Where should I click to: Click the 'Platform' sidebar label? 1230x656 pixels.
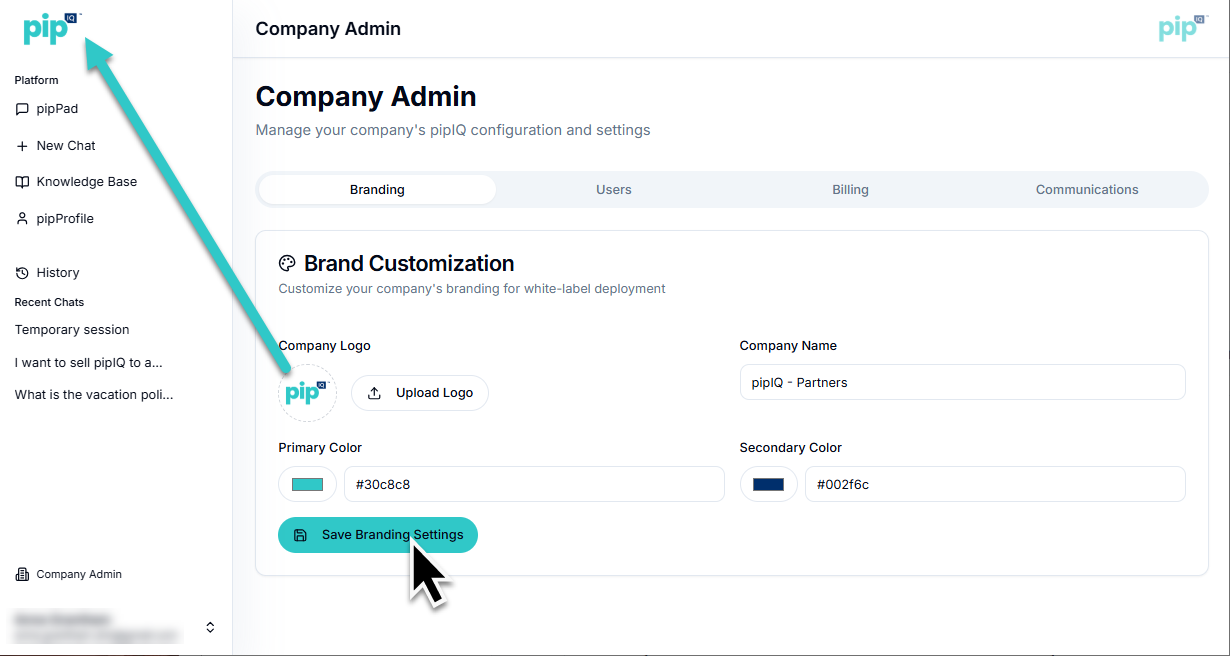click(36, 80)
